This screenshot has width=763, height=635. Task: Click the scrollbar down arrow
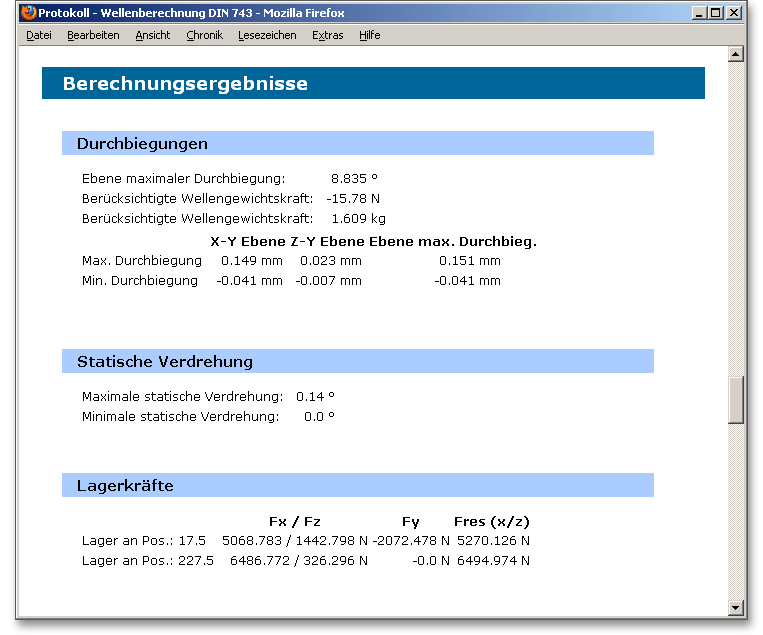point(737,607)
